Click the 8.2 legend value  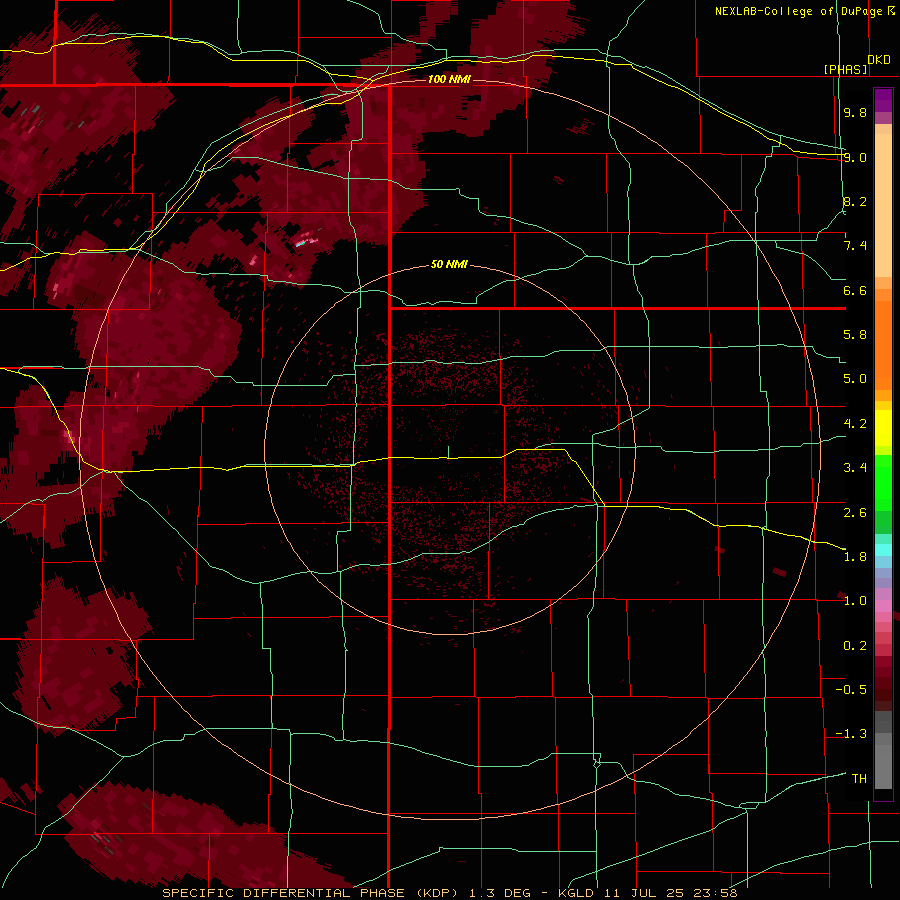[855, 201]
